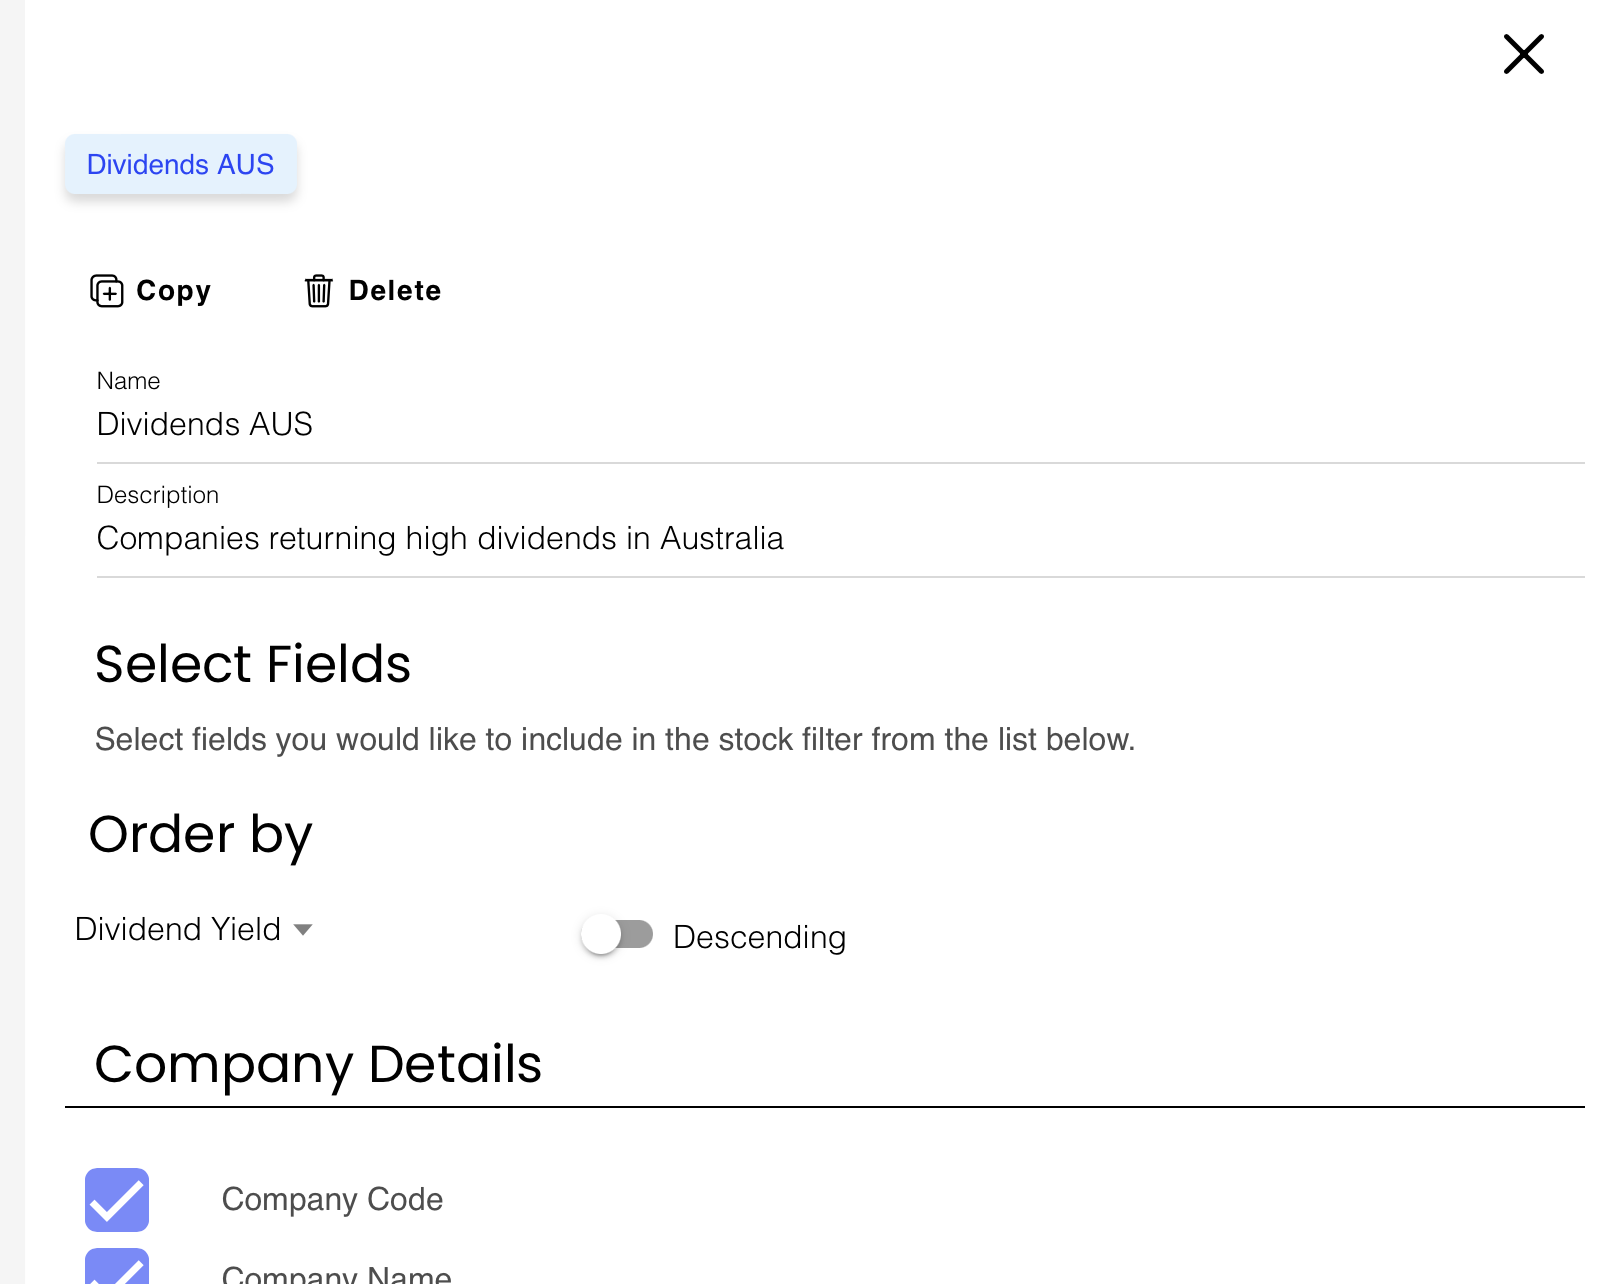Click the Order by heading
Image resolution: width=1602 pixels, height=1284 pixels.
click(x=201, y=834)
